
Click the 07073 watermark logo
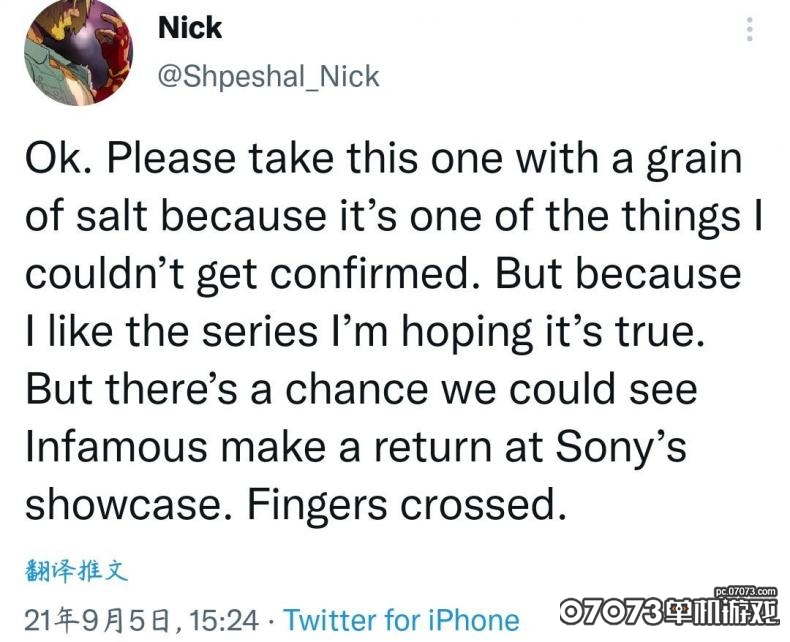click(669, 612)
